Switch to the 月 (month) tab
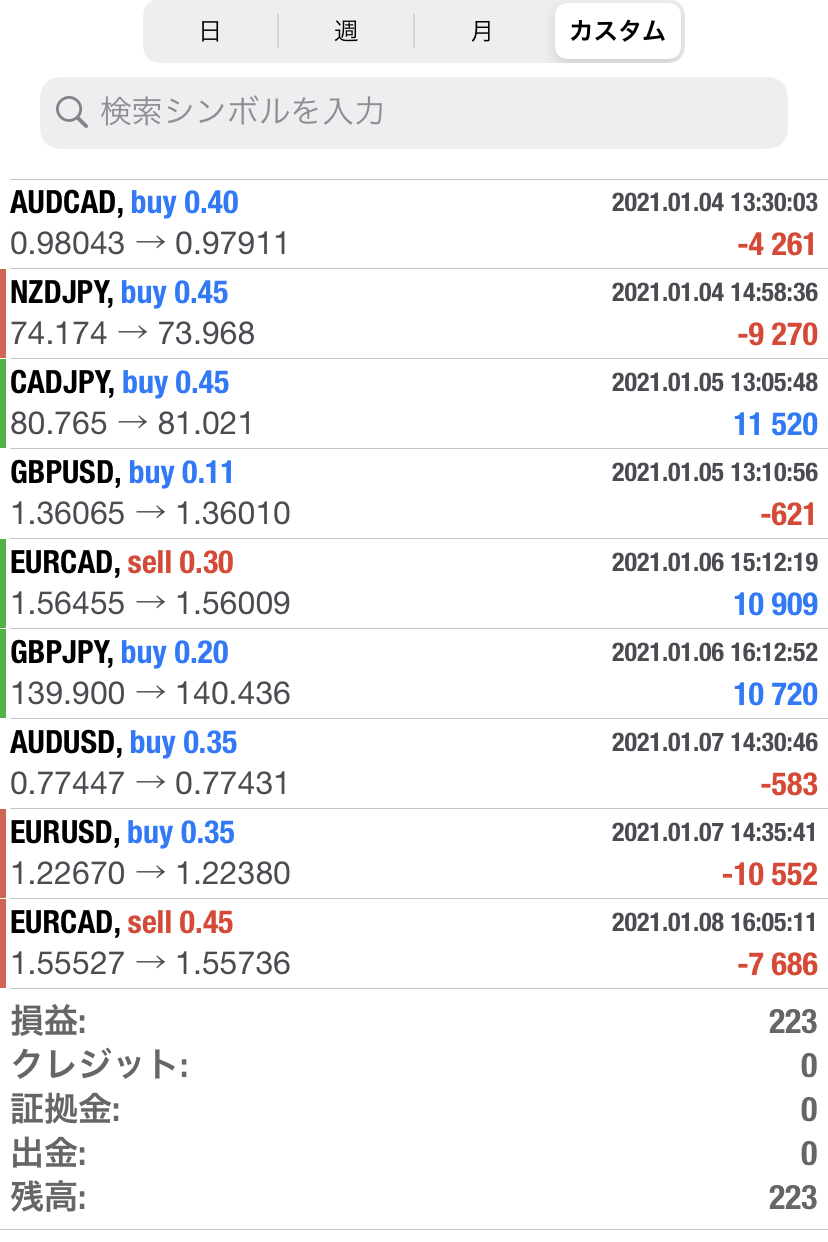Viewport: 828px width, 1242px height. click(x=482, y=31)
